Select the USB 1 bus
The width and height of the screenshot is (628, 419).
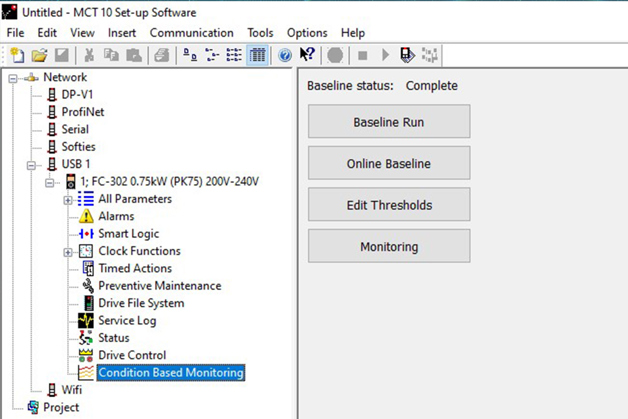pos(76,164)
